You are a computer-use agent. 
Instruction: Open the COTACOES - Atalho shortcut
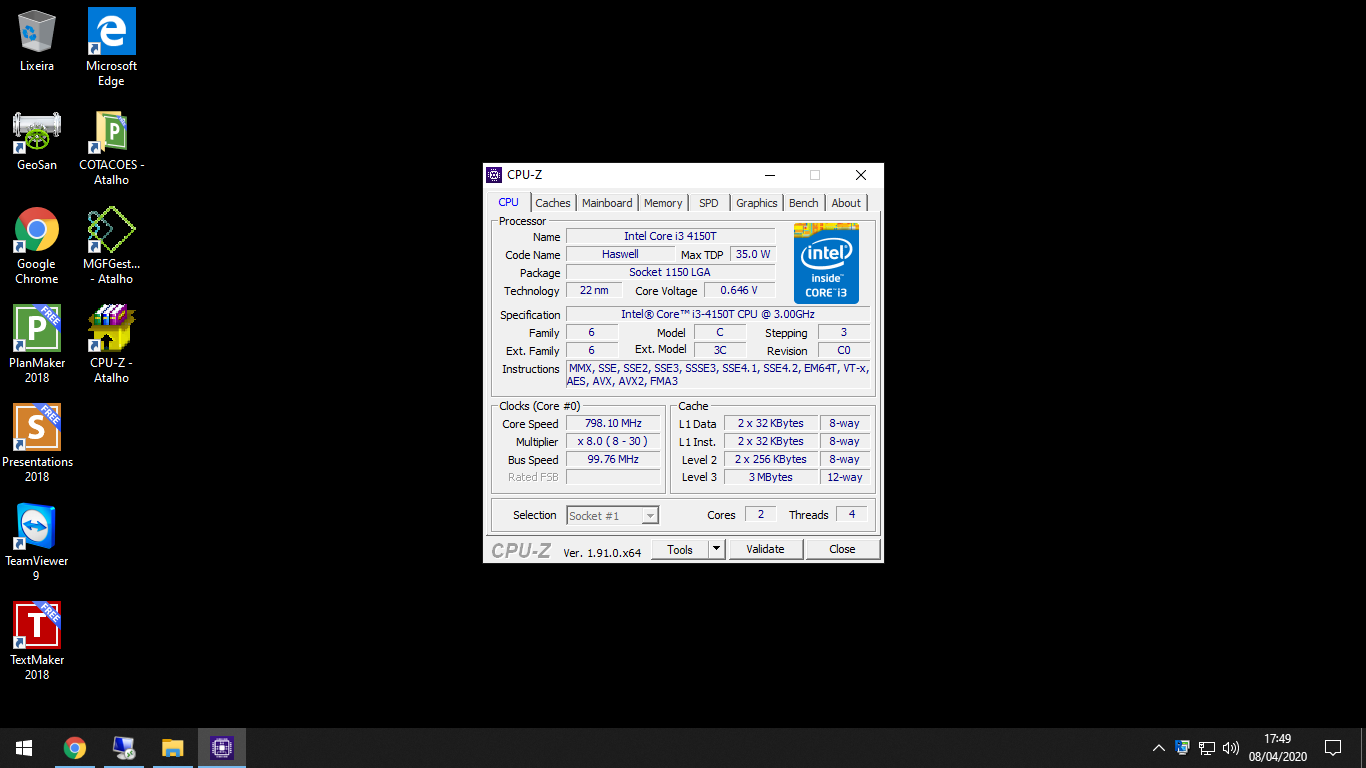coord(111,146)
